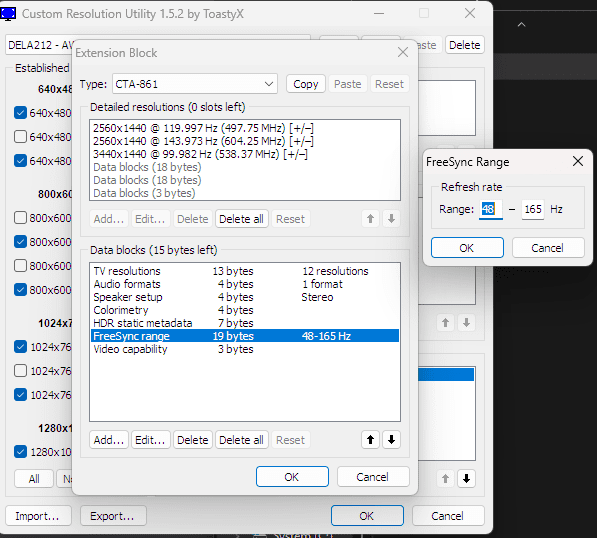Click the disabled move-down arrow under Detailed resolutions
Viewport: 597px width, 538px height.
click(x=391, y=219)
